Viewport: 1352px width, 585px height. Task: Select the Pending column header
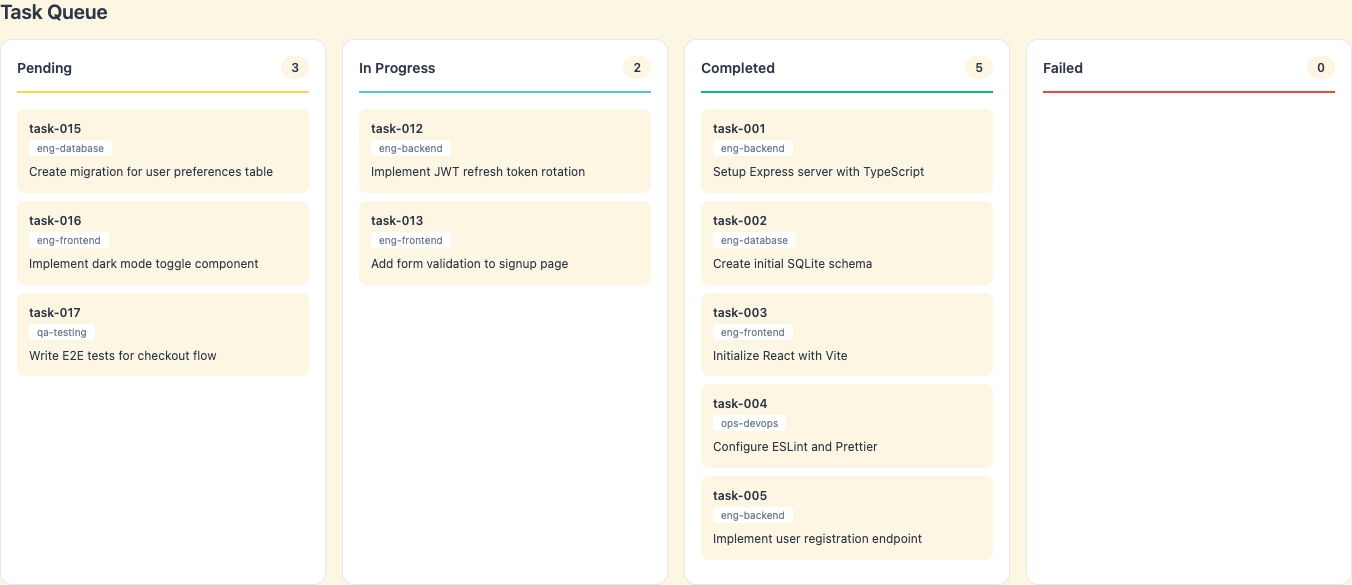(x=45, y=67)
